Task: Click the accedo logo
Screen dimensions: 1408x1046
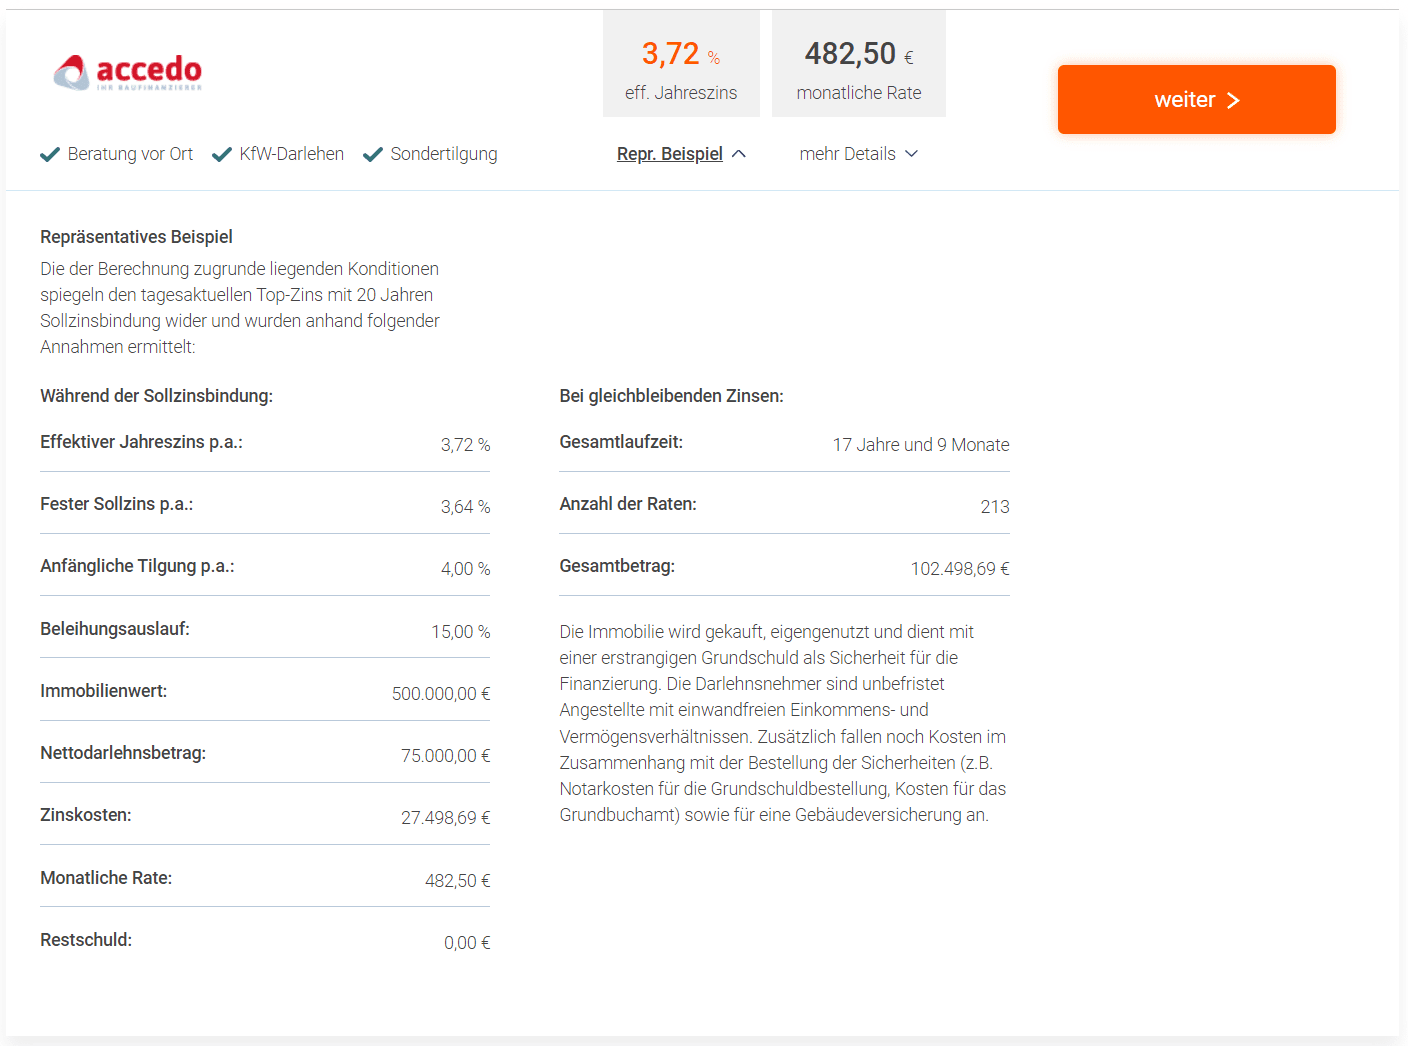Action: [x=127, y=72]
